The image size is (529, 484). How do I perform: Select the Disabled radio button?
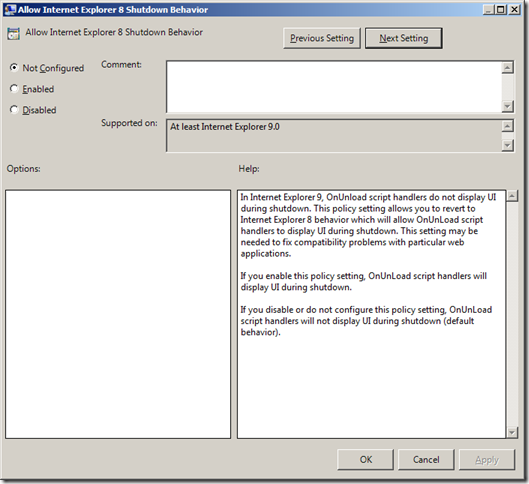[x=14, y=110]
